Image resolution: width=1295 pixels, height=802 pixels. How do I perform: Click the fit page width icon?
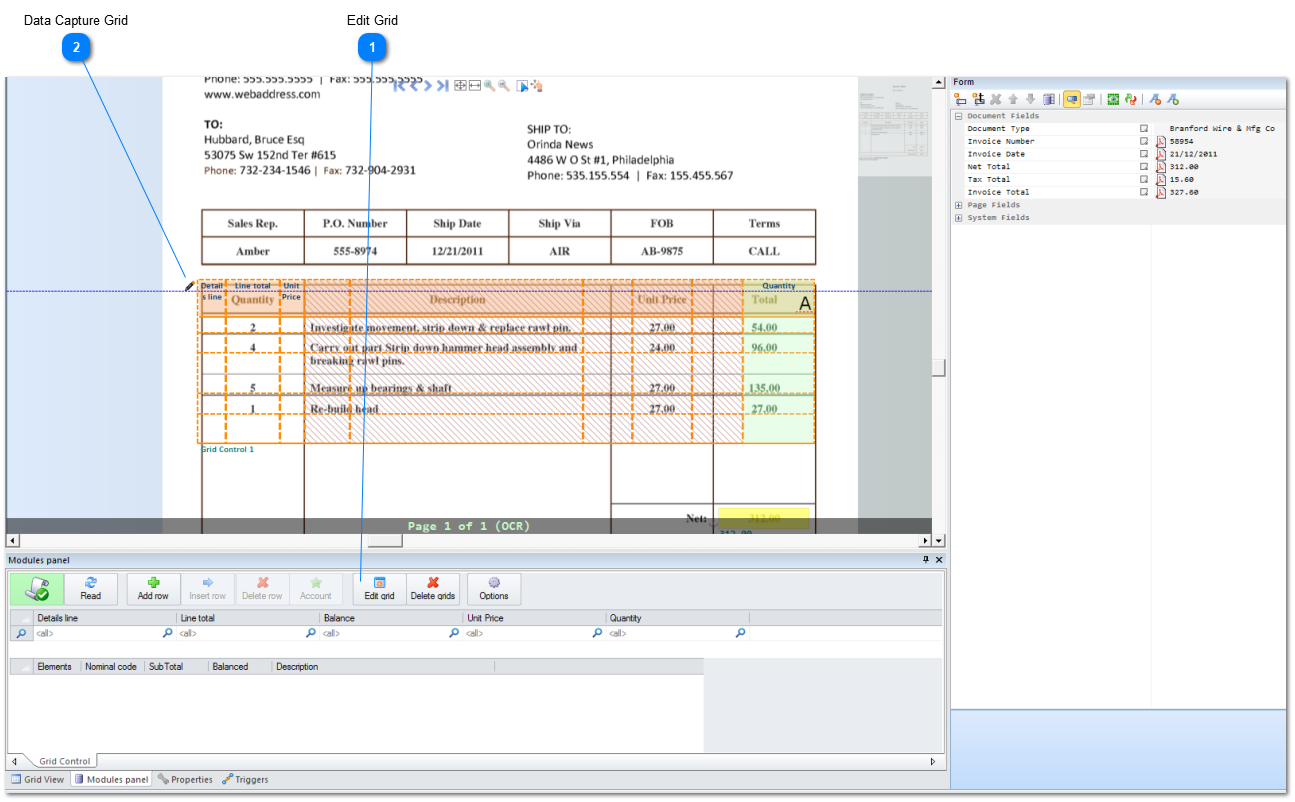(x=477, y=85)
